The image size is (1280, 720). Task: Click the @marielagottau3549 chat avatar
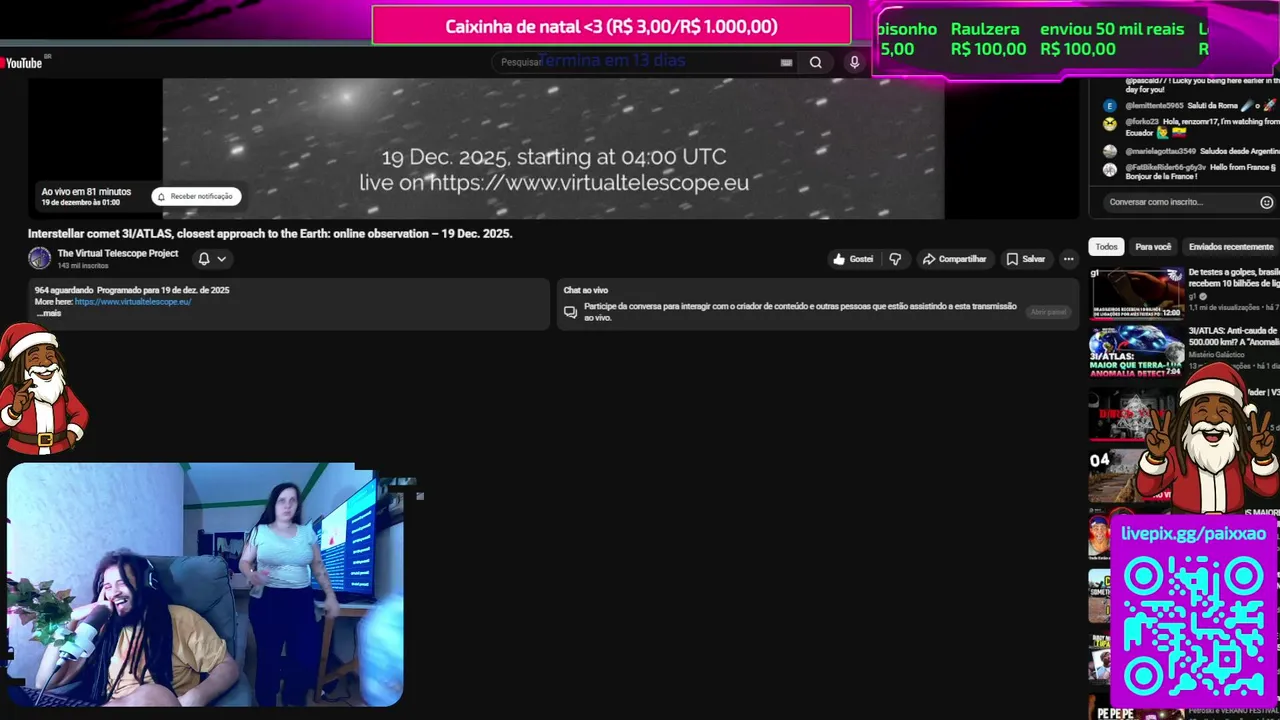(x=1109, y=151)
